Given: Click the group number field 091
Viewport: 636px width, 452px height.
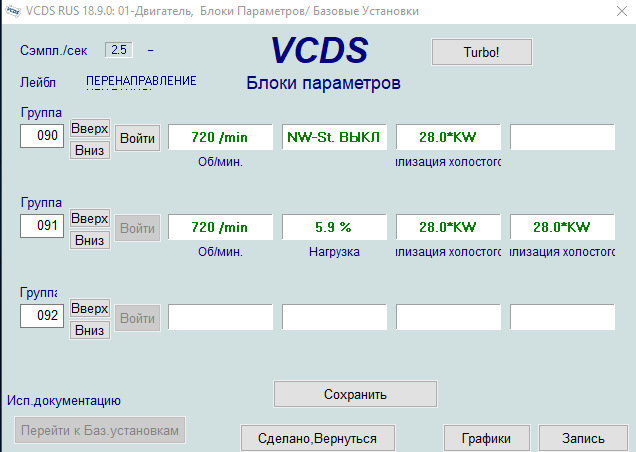Looking at the screenshot, I should [x=42, y=226].
